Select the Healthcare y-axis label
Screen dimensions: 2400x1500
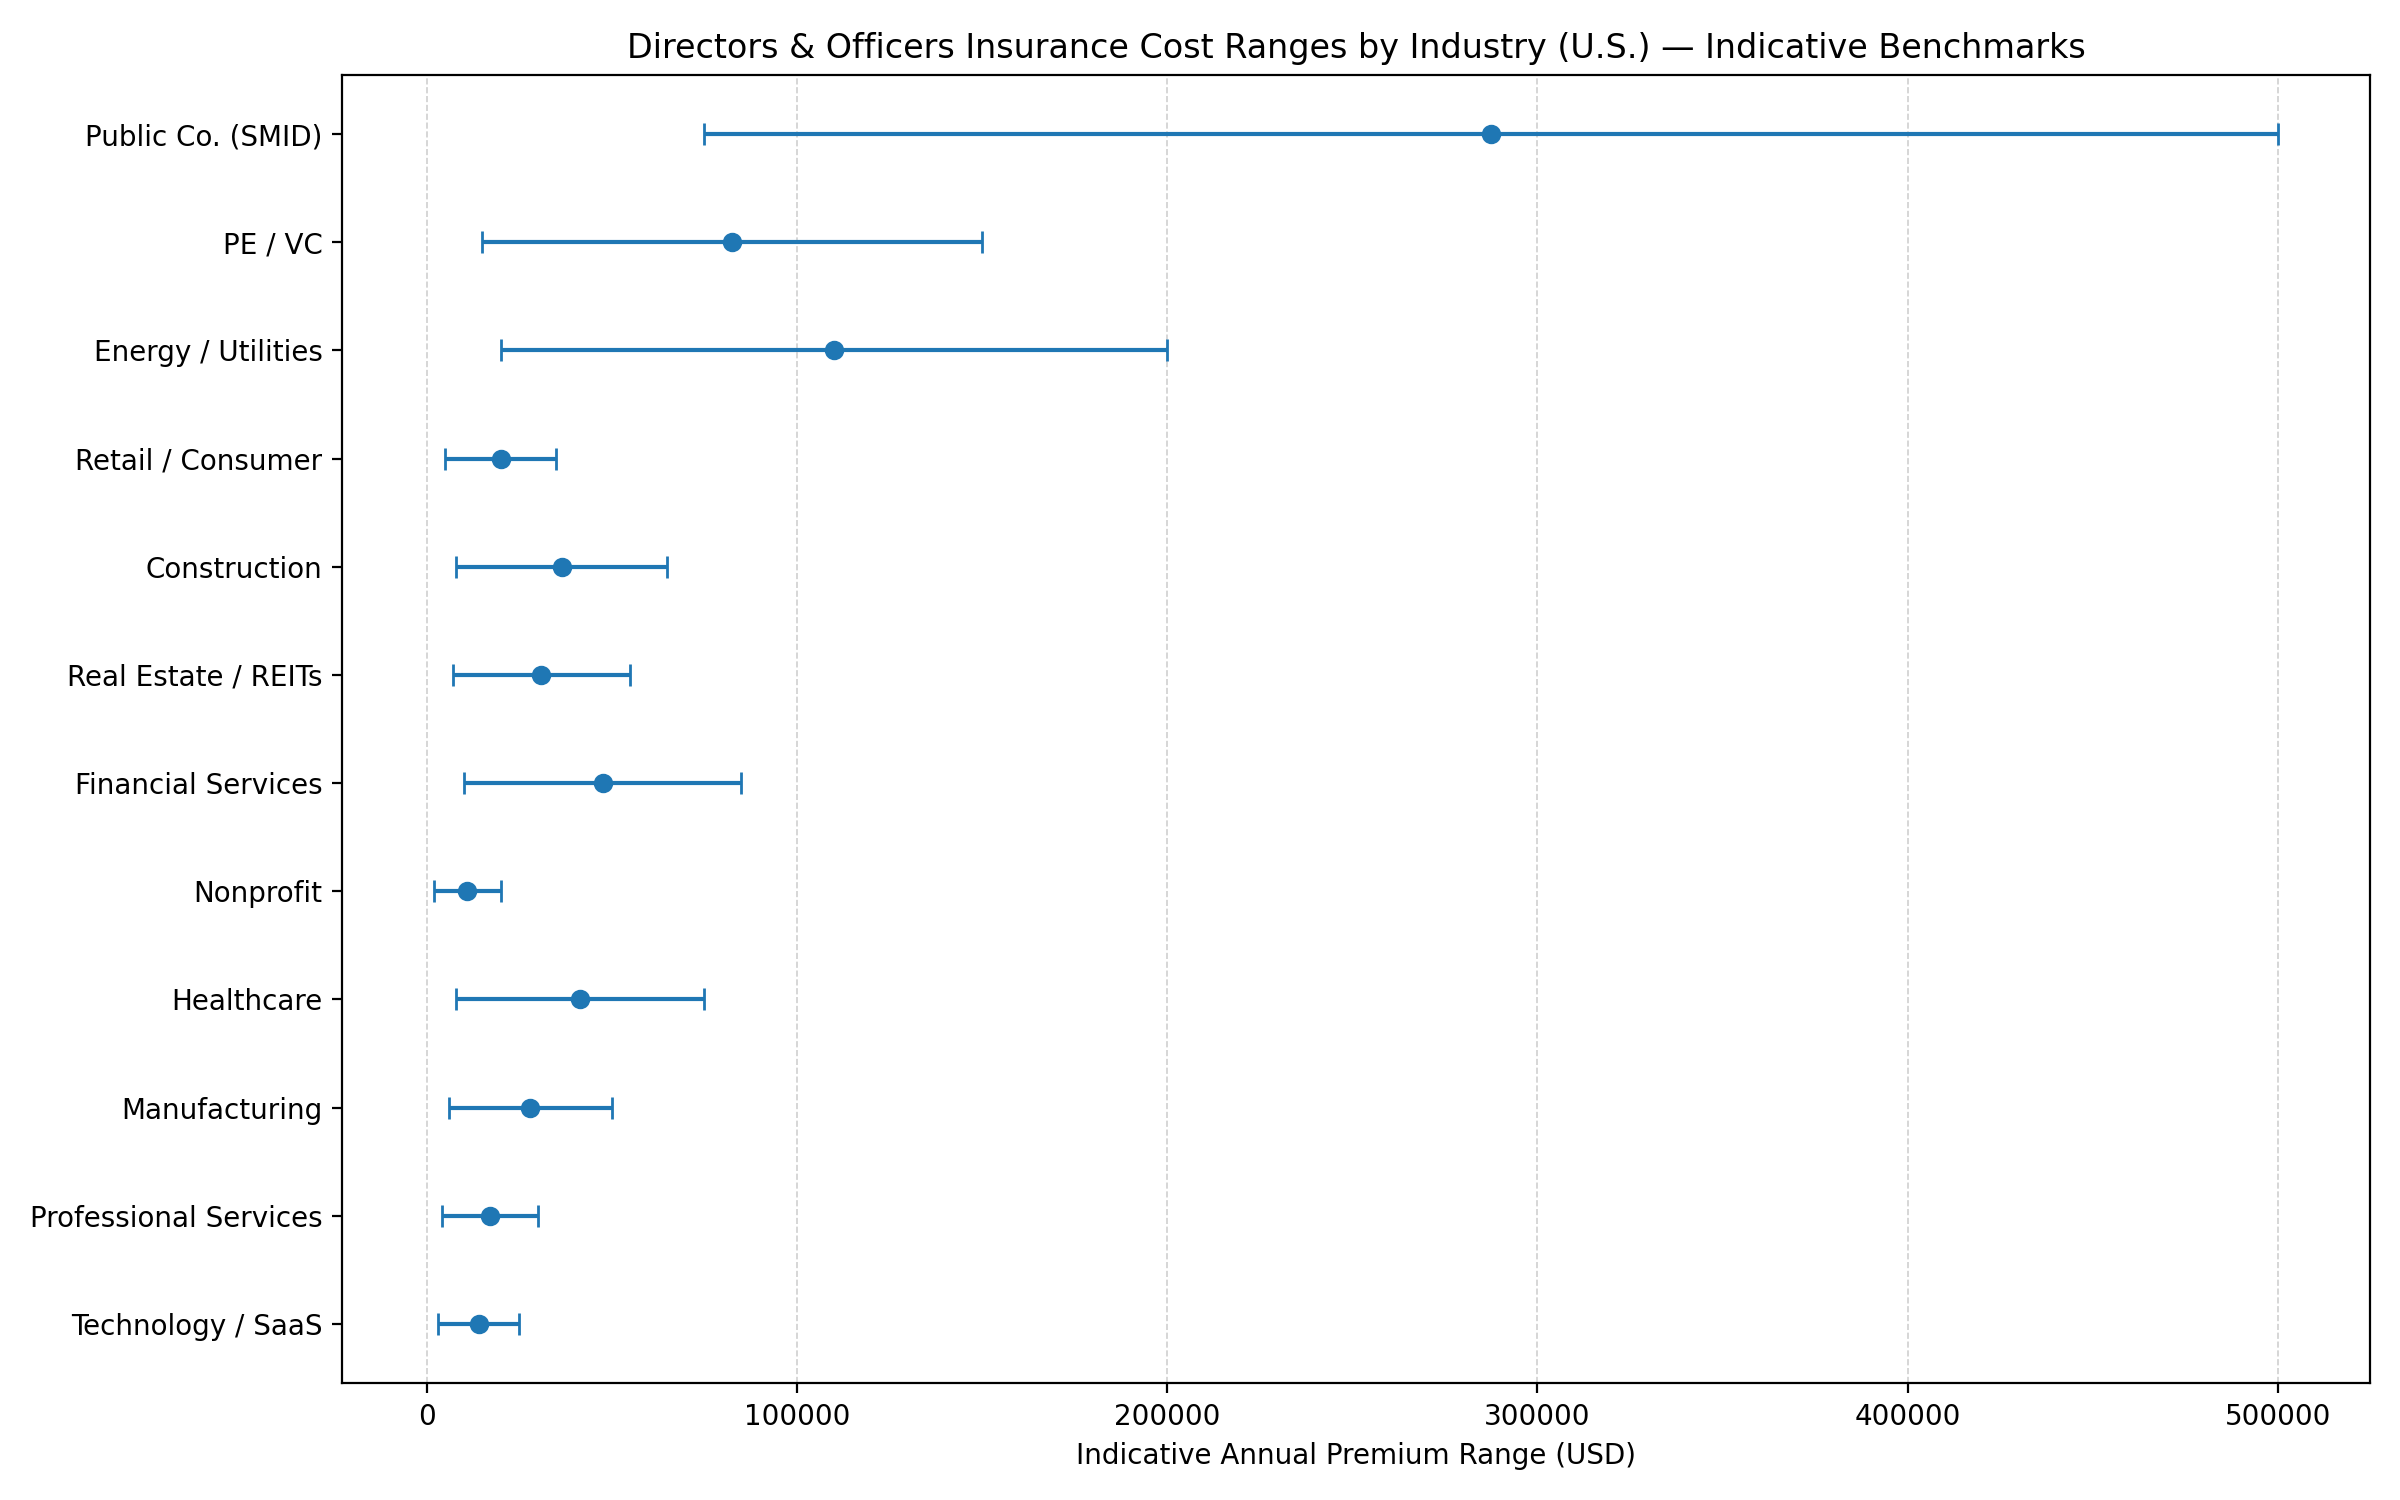click(246, 999)
